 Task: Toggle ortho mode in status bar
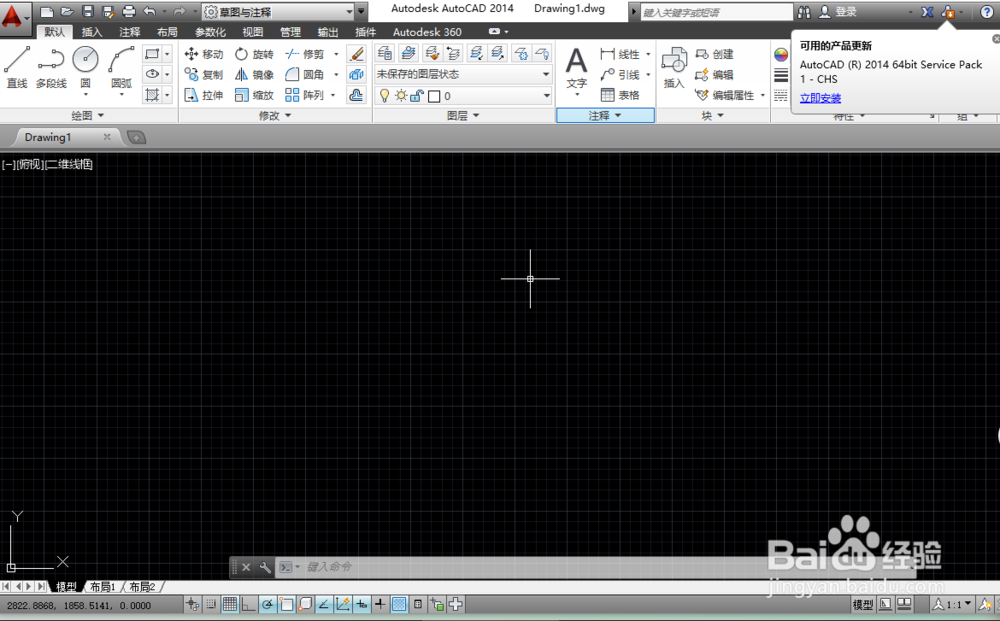pos(248,604)
